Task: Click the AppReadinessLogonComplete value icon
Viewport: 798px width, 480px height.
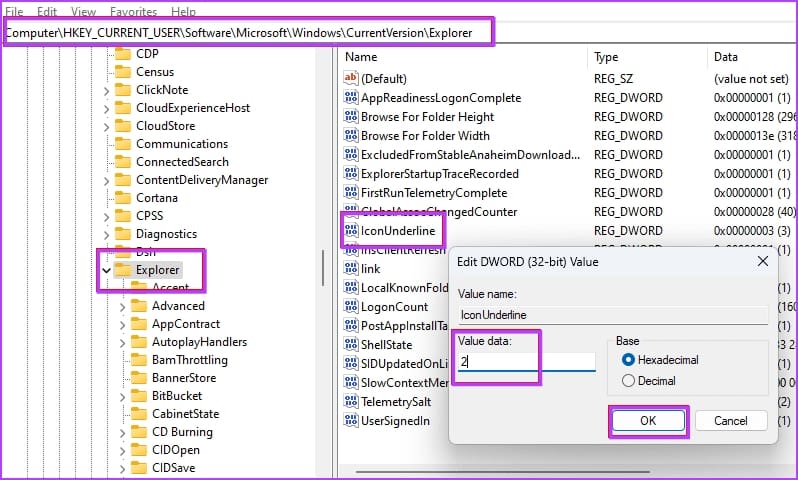Action: (351, 98)
